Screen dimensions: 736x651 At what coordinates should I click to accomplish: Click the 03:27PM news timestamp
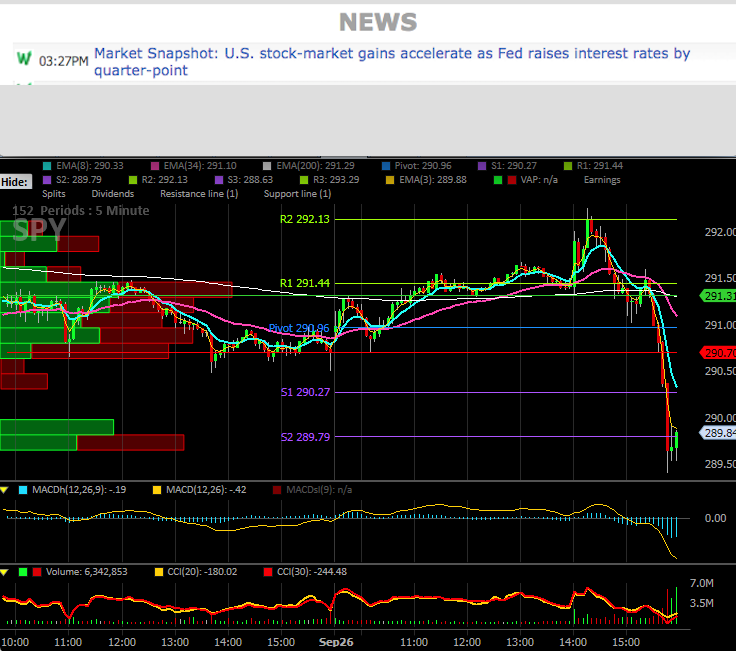pyautogui.click(x=63, y=61)
